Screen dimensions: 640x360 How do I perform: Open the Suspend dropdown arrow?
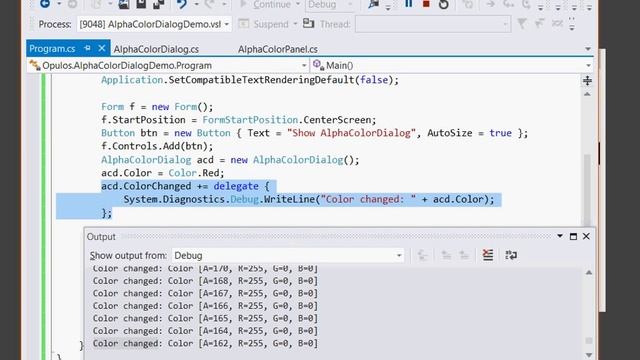(x=295, y=24)
